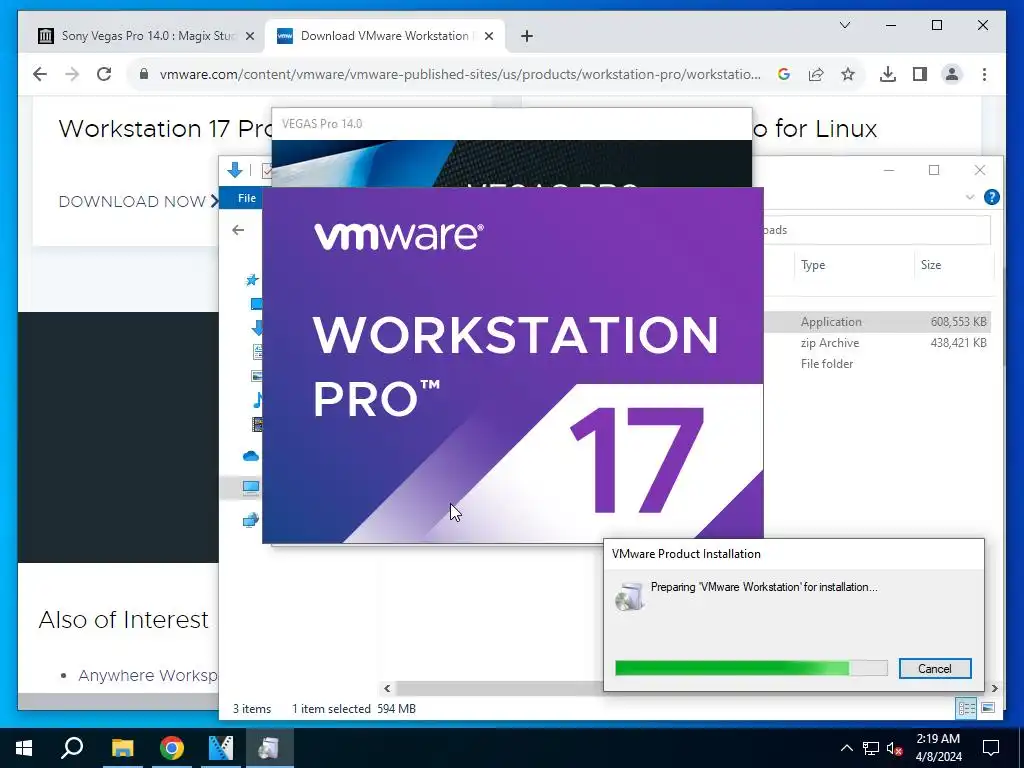Image resolution: width=1024 pixels, height=768 pixels.
Task: Click '1 item selected 594 MB' status
Action: (353, 709)
